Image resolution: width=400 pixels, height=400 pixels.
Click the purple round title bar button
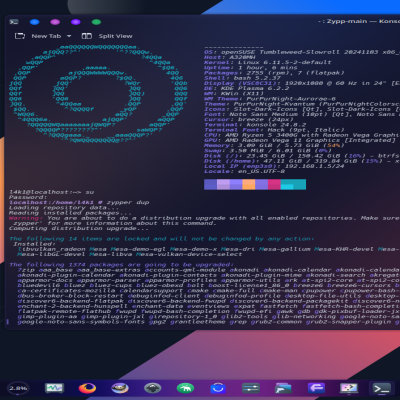[76, 22]
